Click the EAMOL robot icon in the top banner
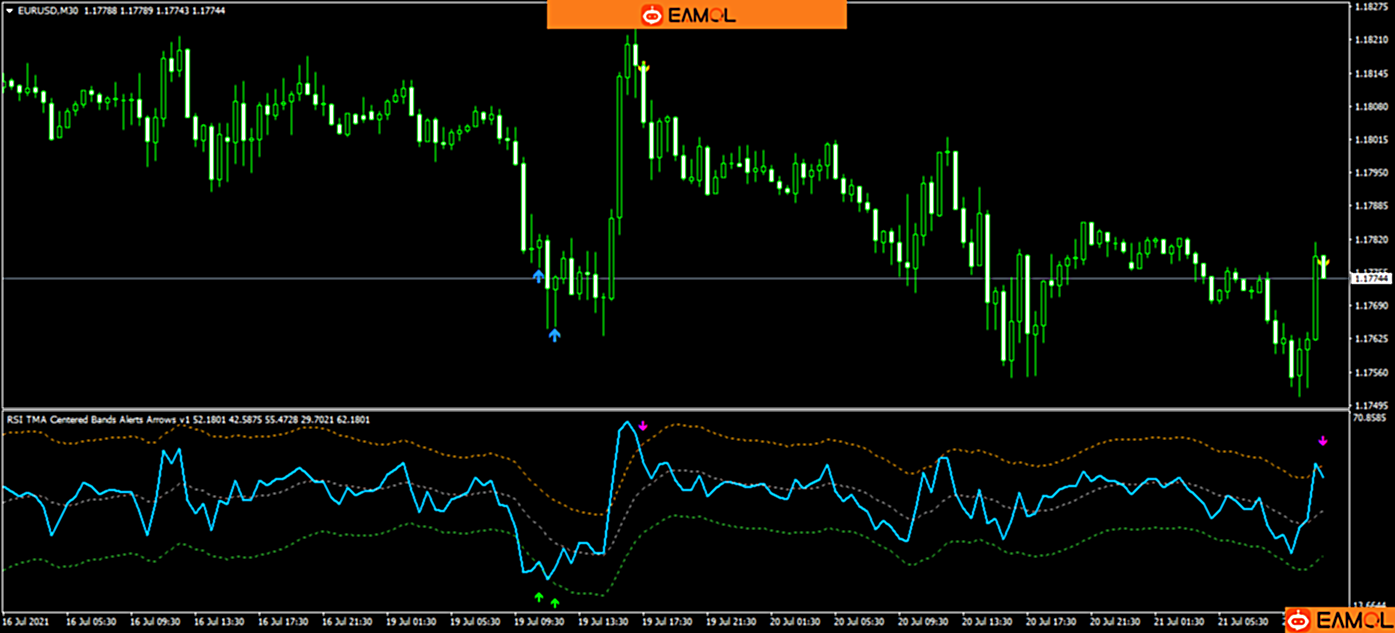The image size is (1395, 633). pos(652,15)
